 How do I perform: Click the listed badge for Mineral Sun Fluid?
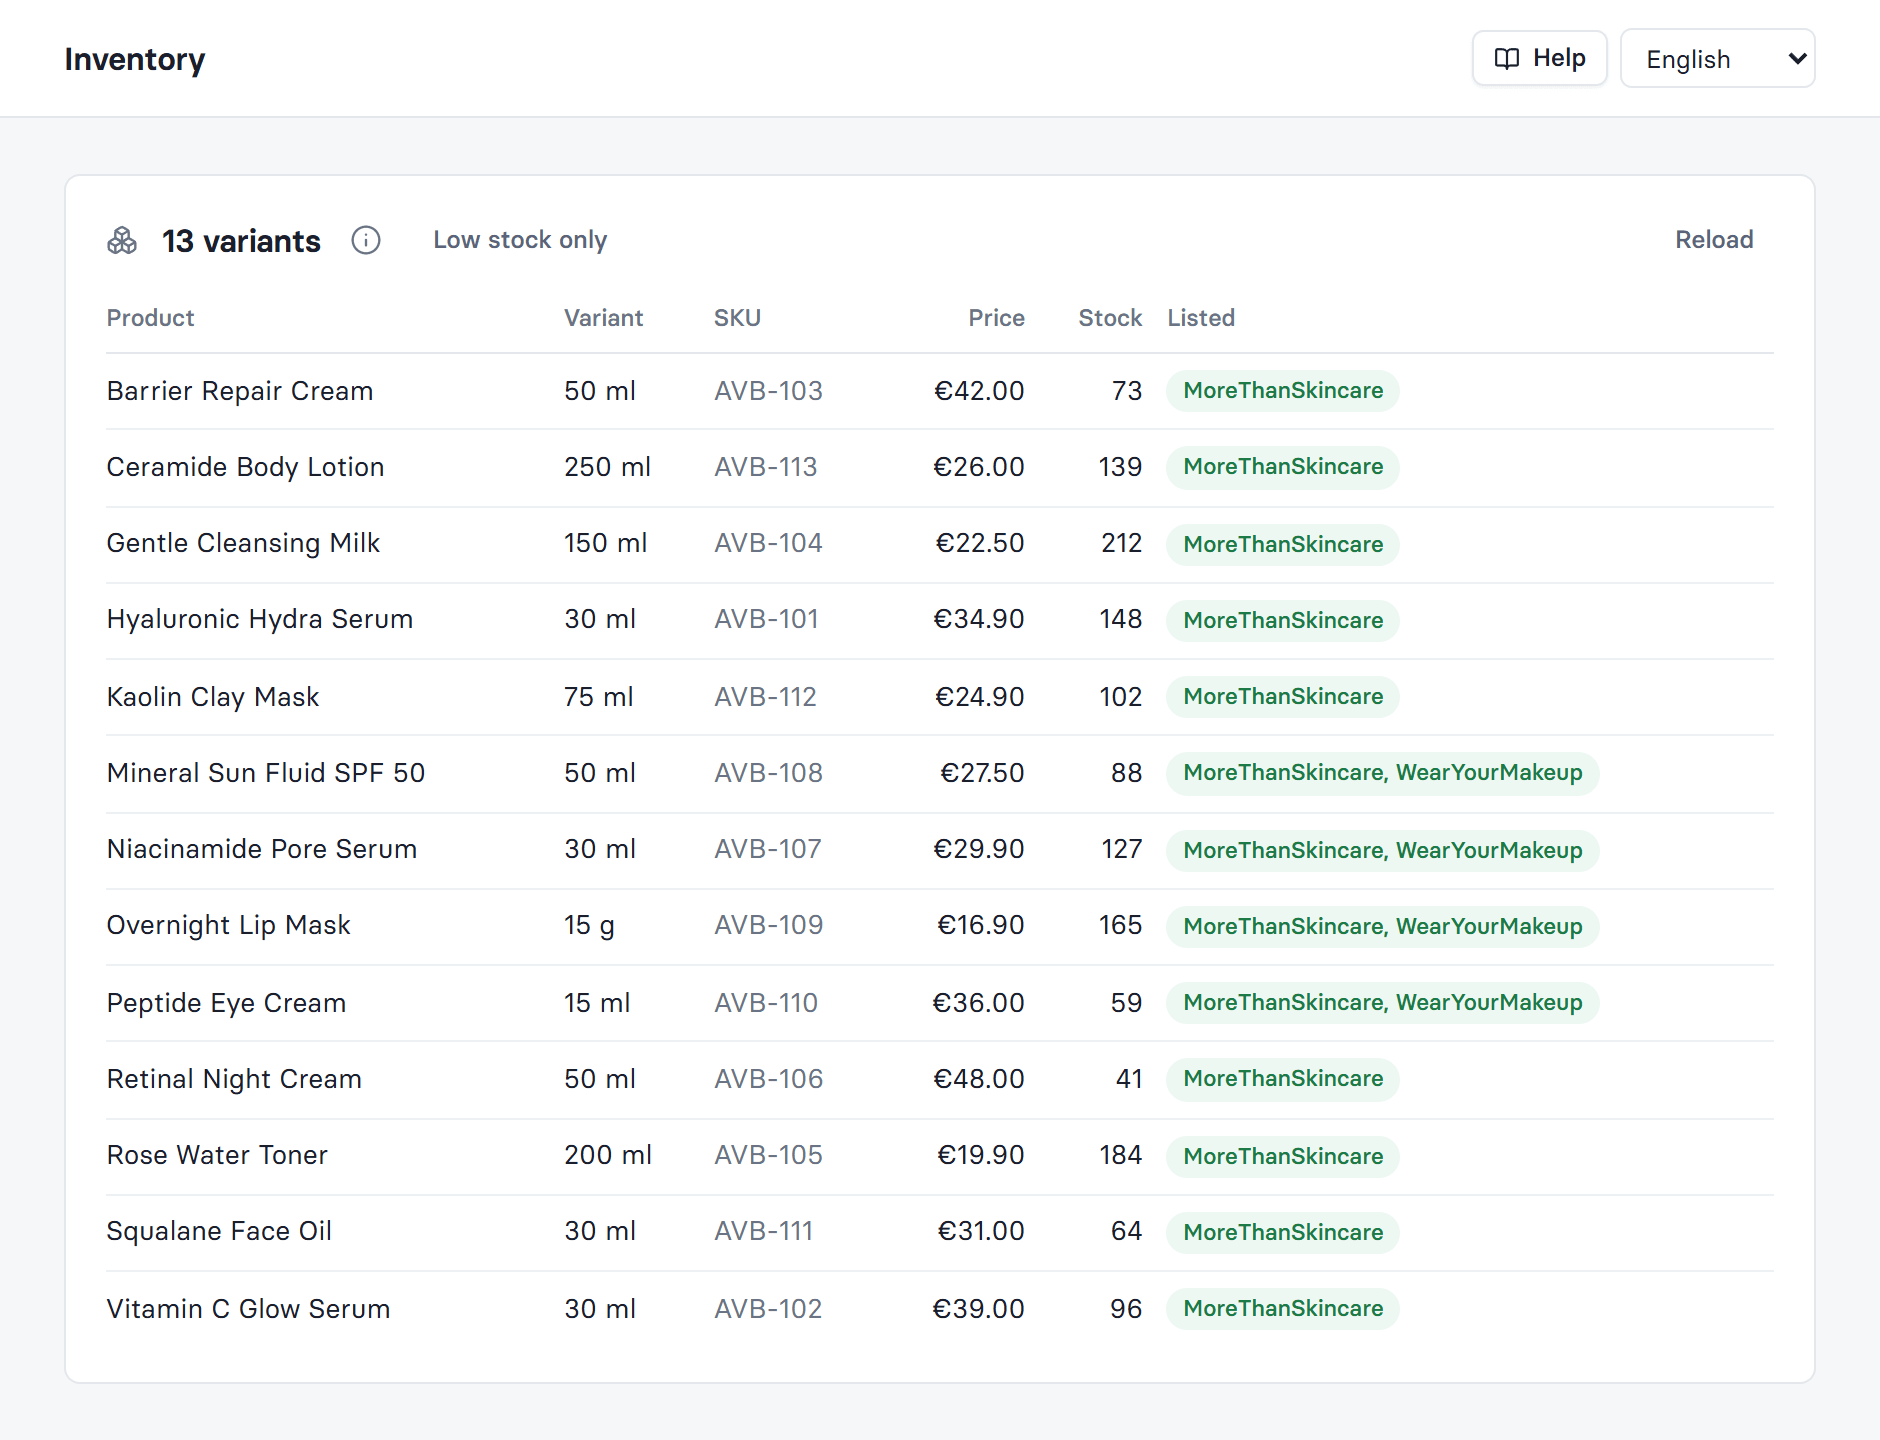(1383, 773)
